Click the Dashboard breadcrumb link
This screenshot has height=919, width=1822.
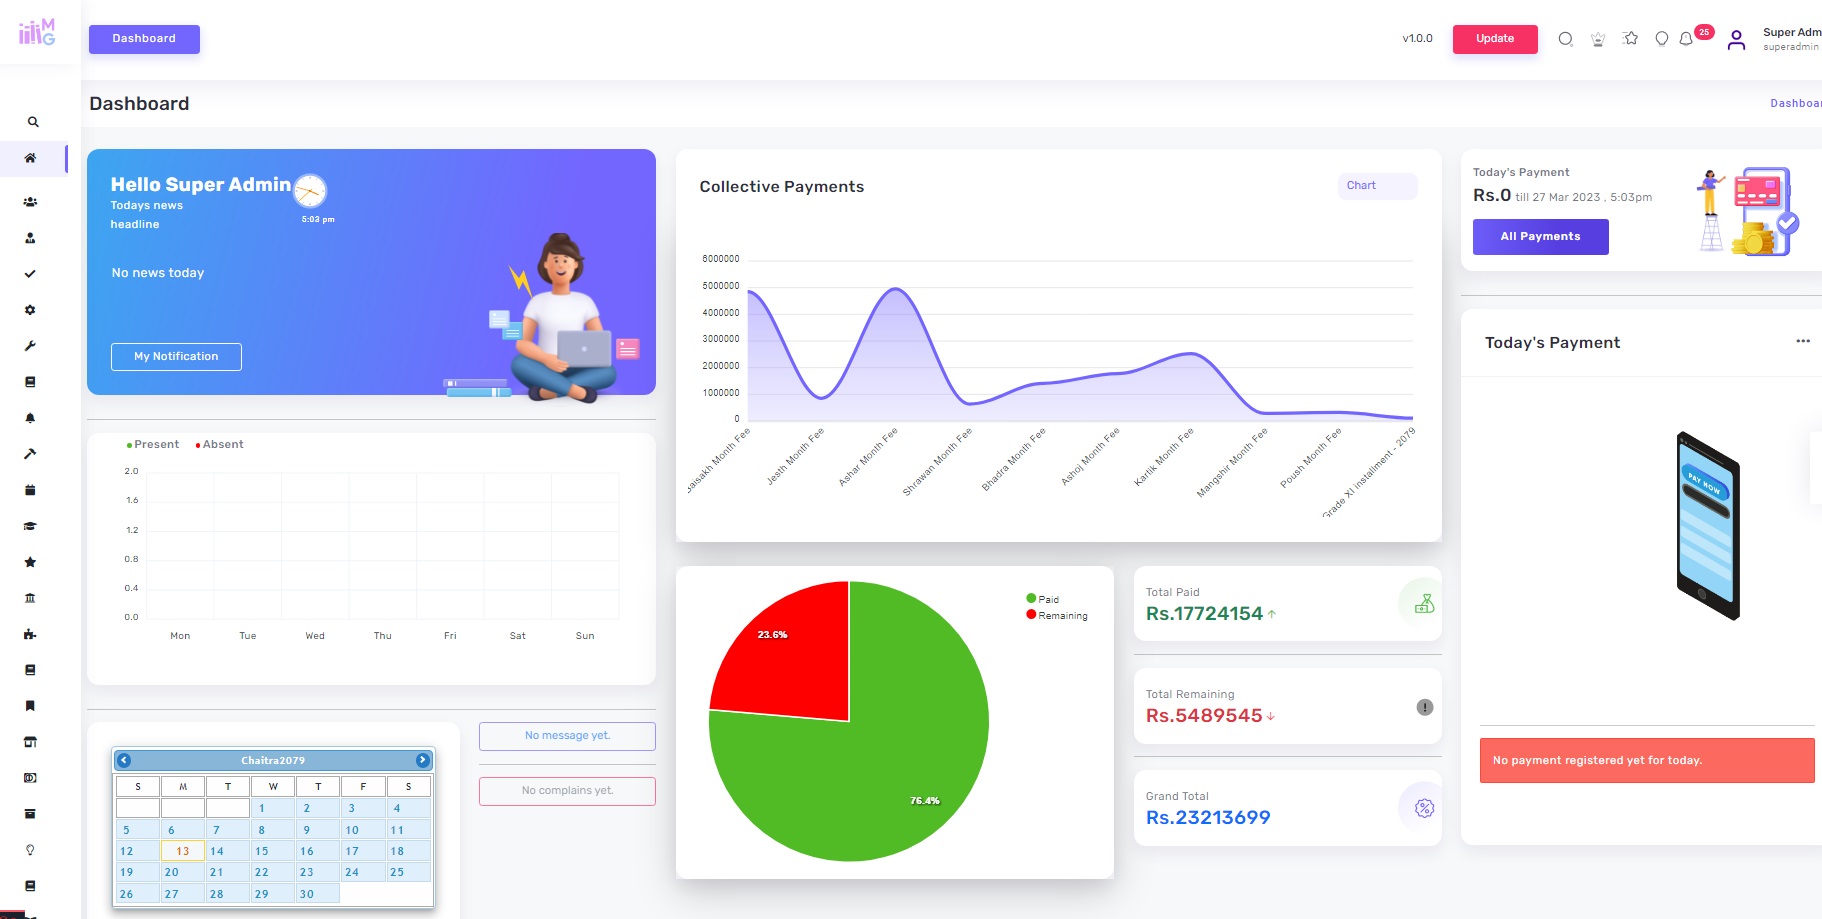tap(1795, 103)
